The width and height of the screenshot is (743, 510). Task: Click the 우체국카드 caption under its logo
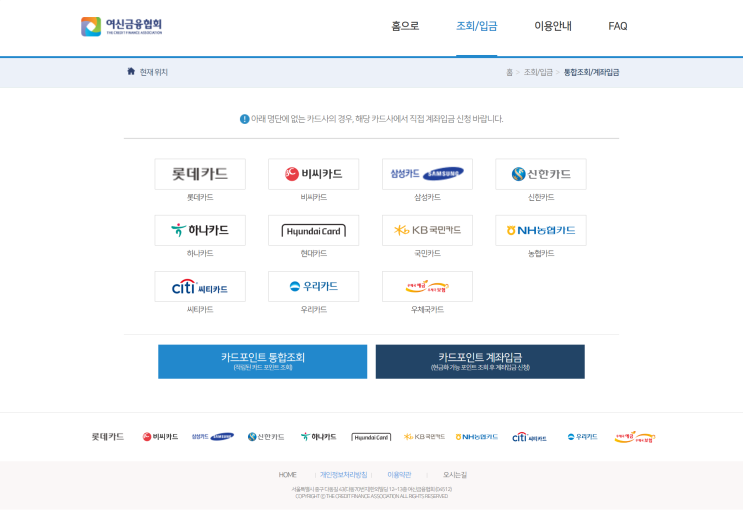point(427,310)
